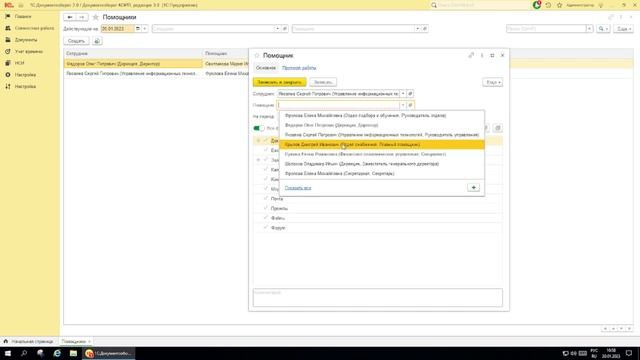Viewport: 640px width, 360px height.
Task: Click the Создать button in the list
Action: pyautogui.click(x=76, y=41)
